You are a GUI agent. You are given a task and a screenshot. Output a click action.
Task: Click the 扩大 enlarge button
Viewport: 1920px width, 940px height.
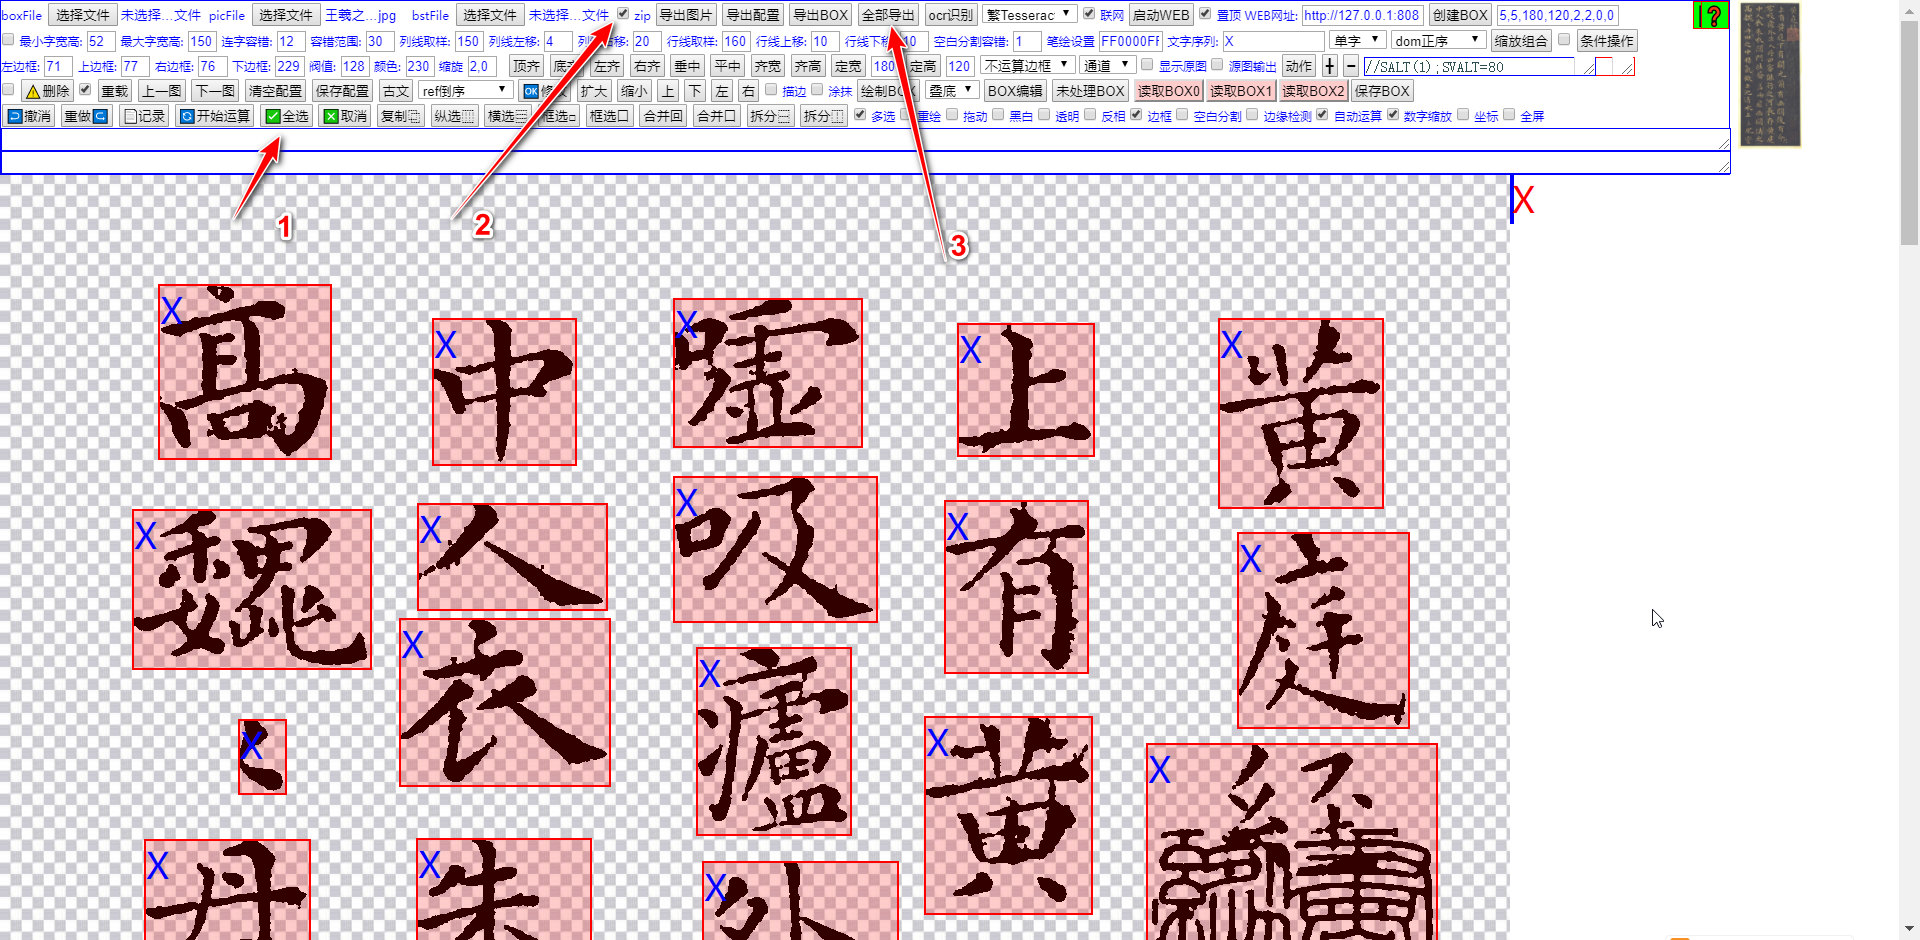point(594,91)
